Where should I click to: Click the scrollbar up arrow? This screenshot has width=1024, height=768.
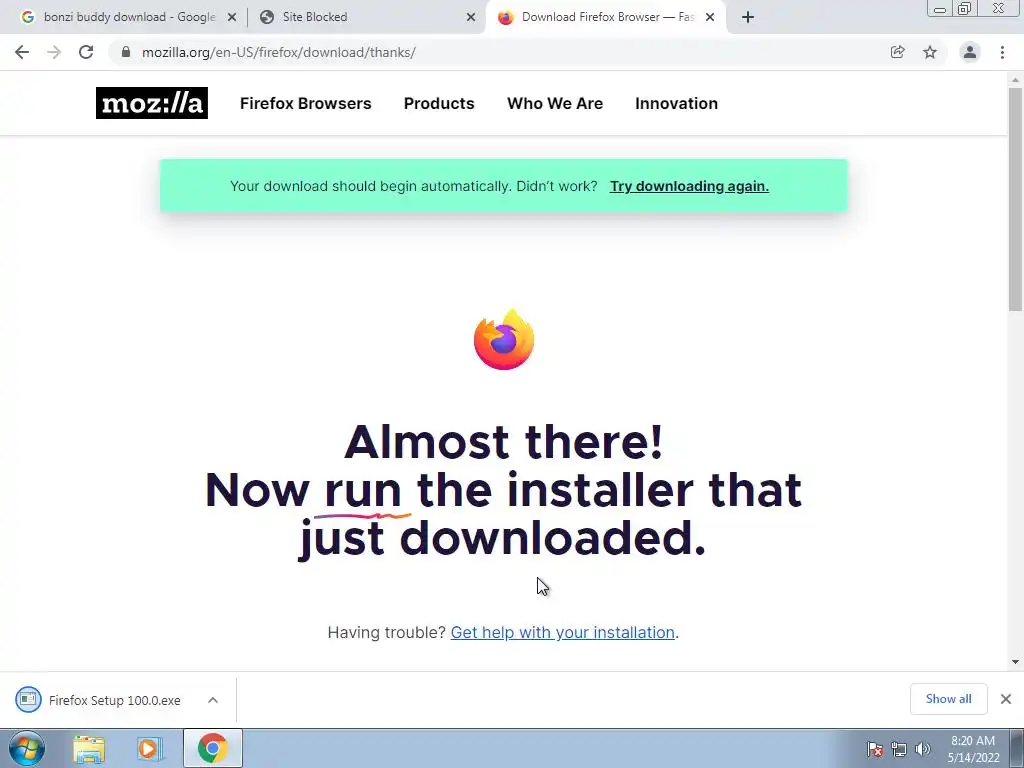point(1015,80)
